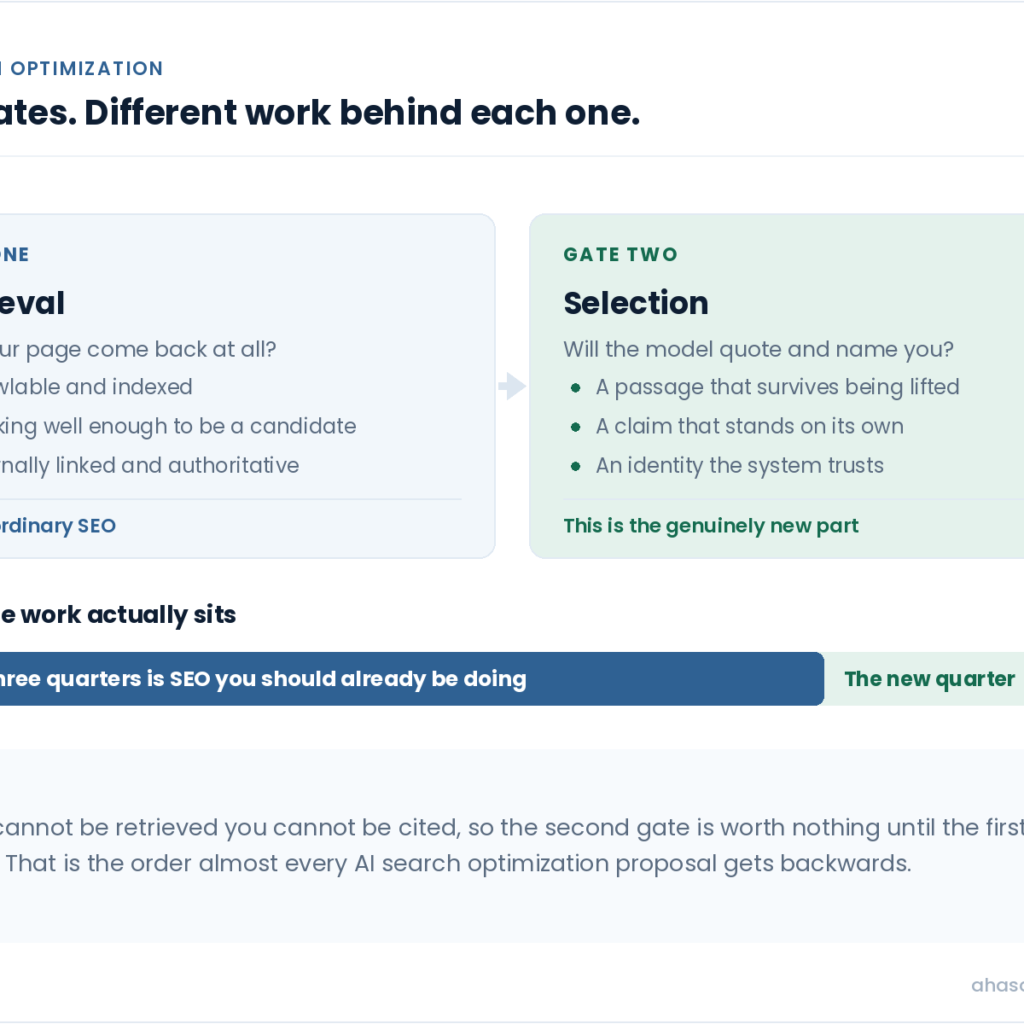
Task: Click 'This is the genuinely new part' footer
Action: 711,526
